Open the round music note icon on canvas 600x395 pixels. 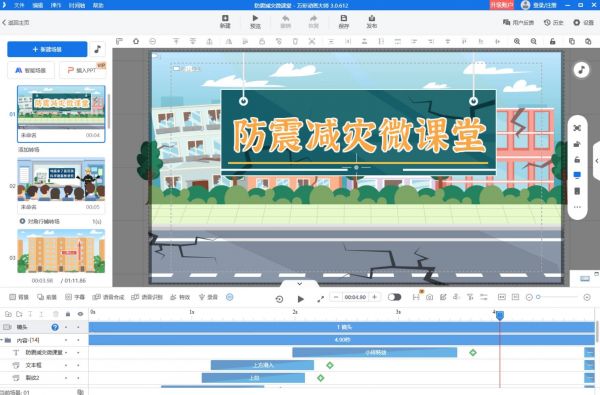581,70
